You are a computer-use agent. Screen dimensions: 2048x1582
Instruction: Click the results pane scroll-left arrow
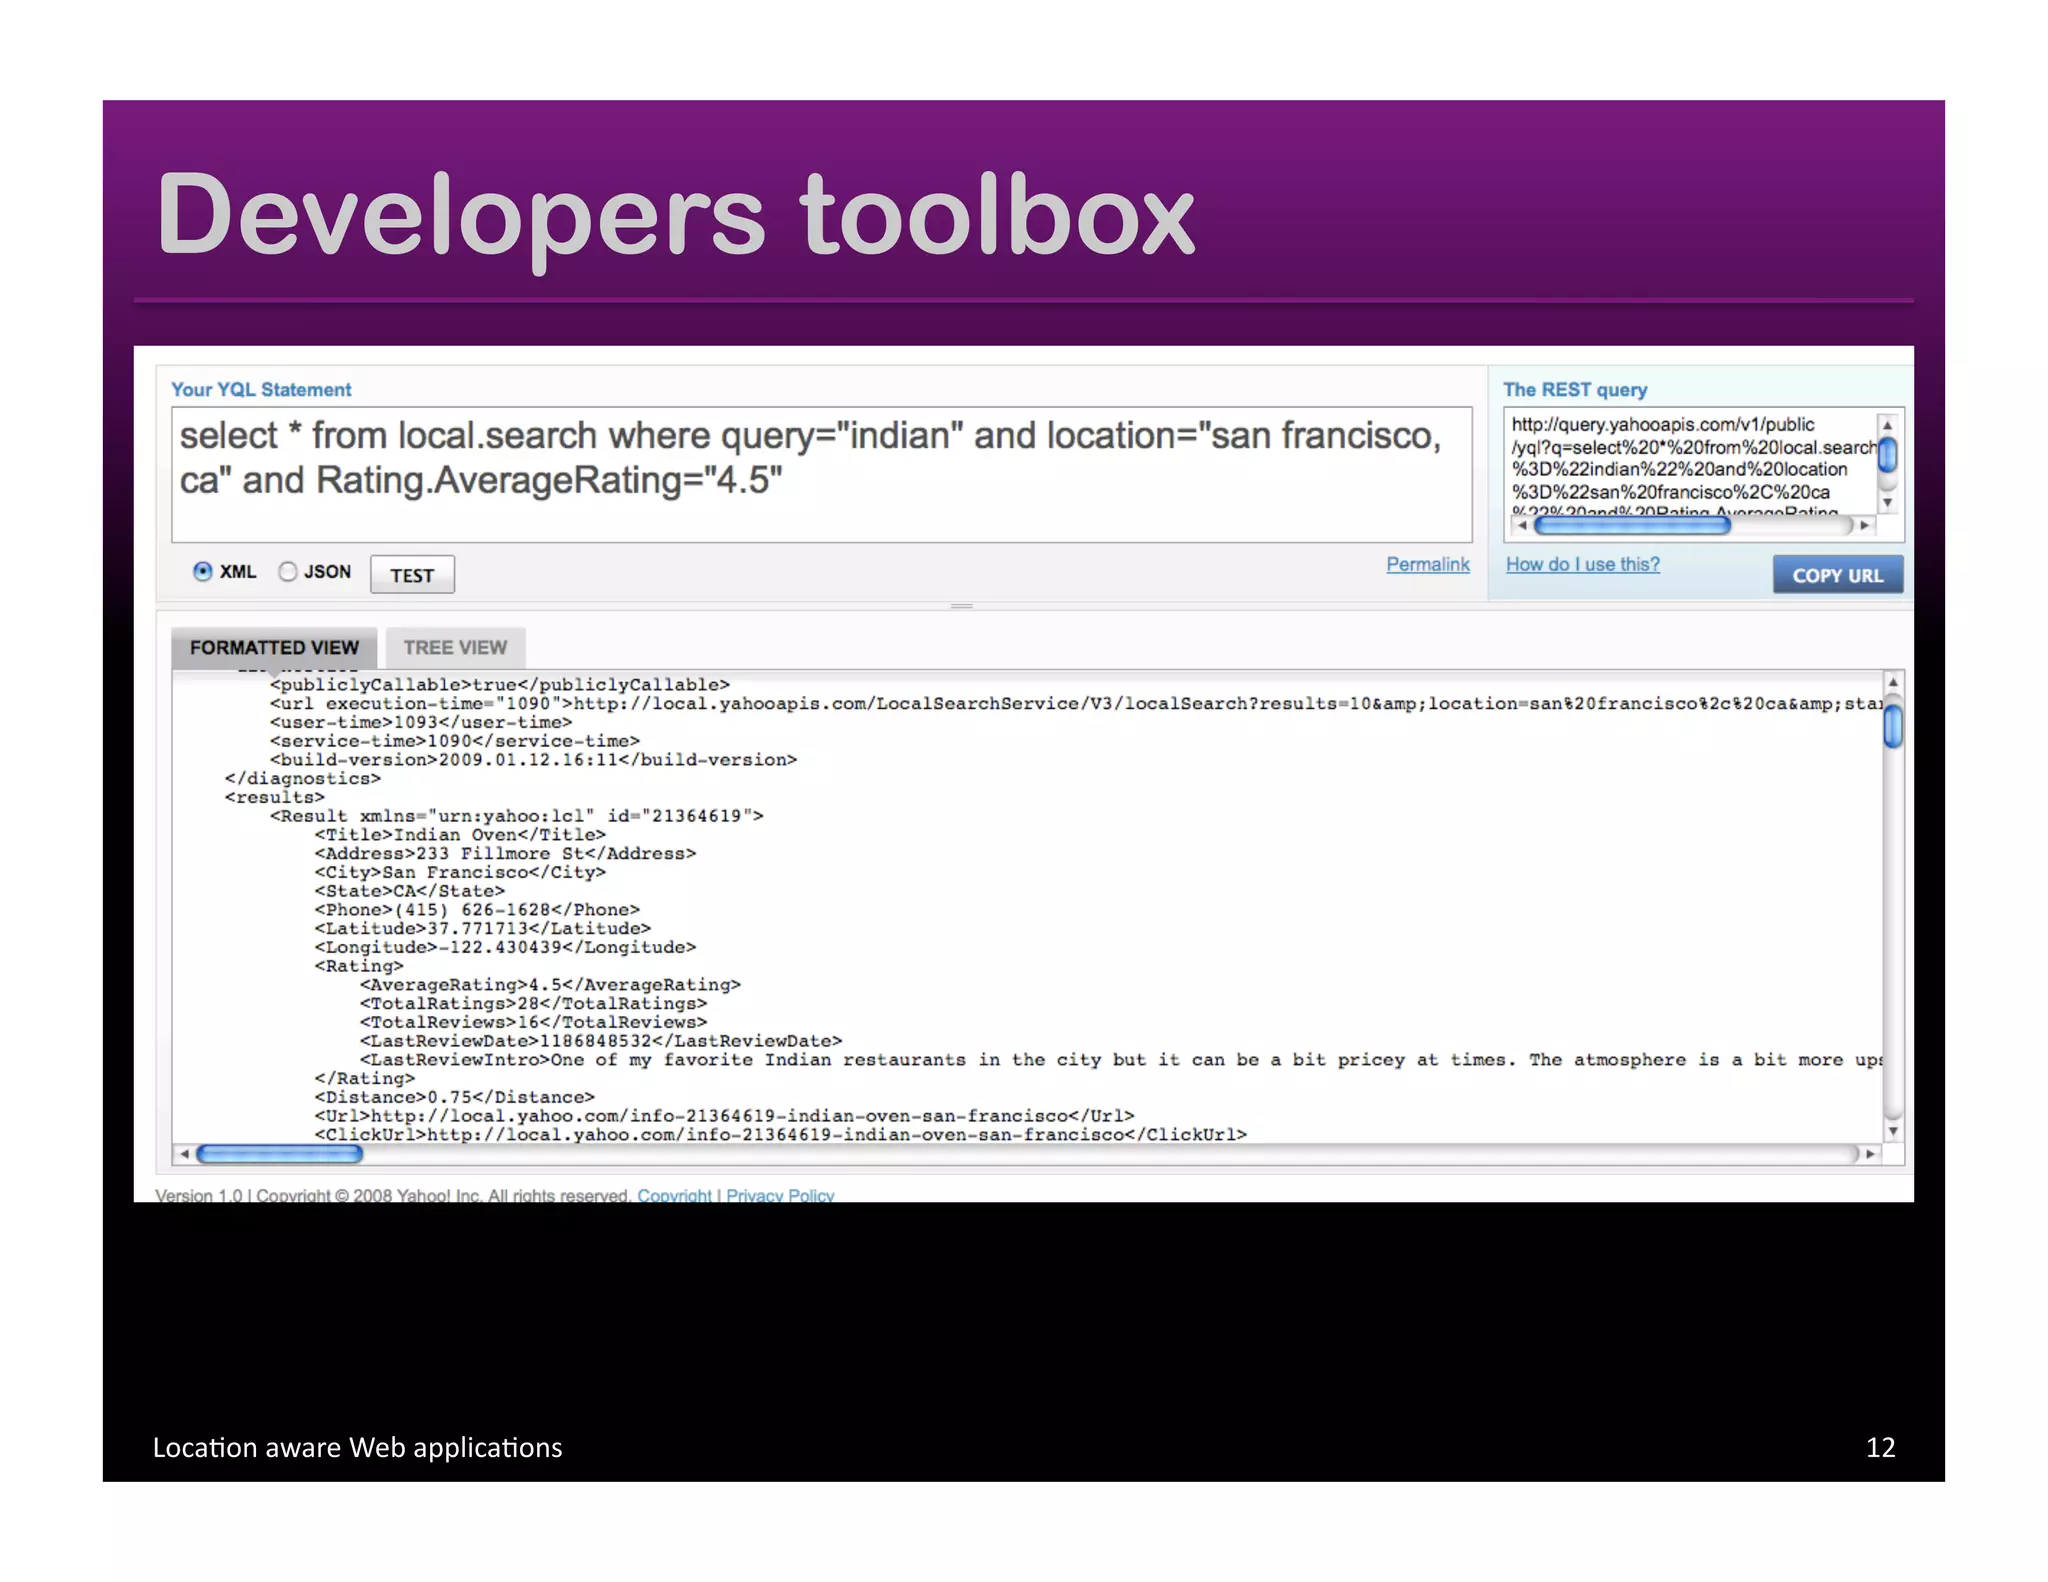pyautogui.click(x=184, y=1154)
